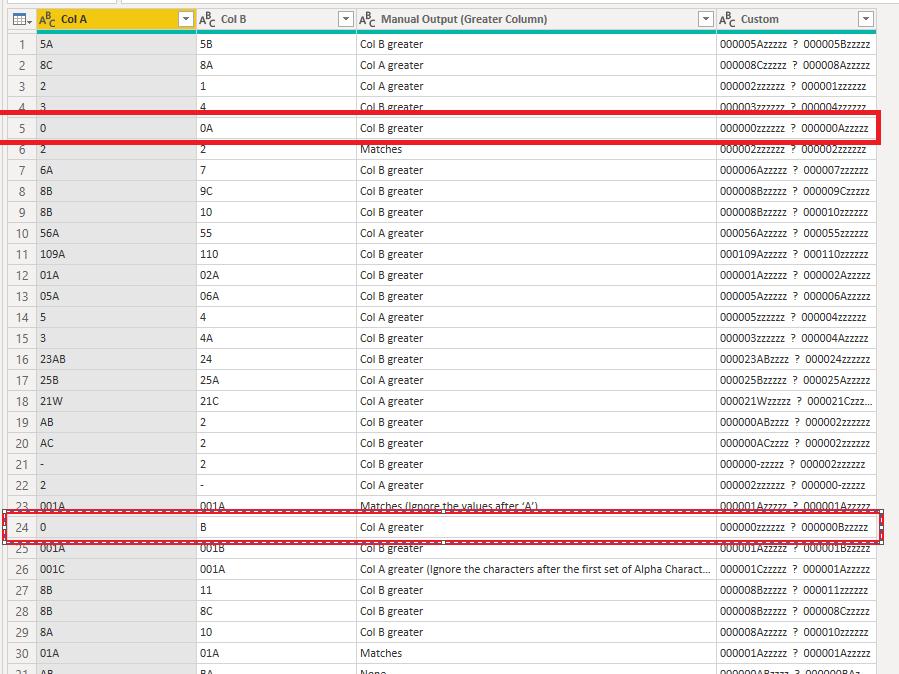
Task: Select the Custom cell in row 18
Action: pyautogui.click(x=796, y=401)
